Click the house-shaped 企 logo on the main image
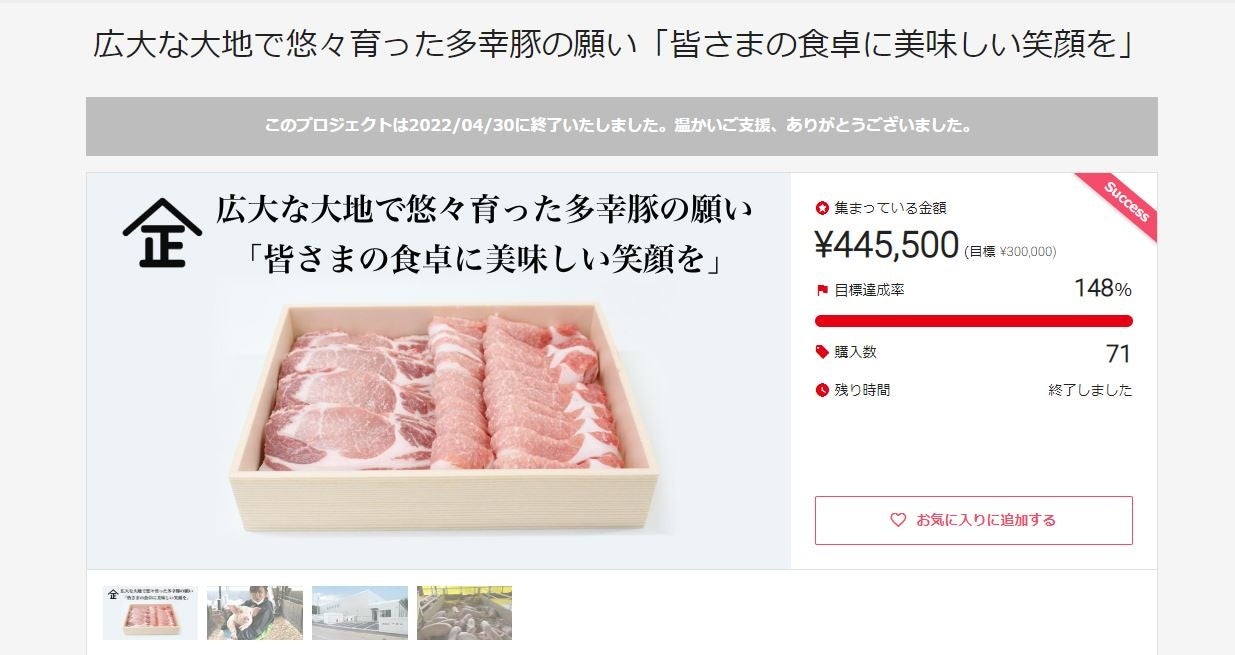The image size is (1235, 655). [x=162, y=233]
